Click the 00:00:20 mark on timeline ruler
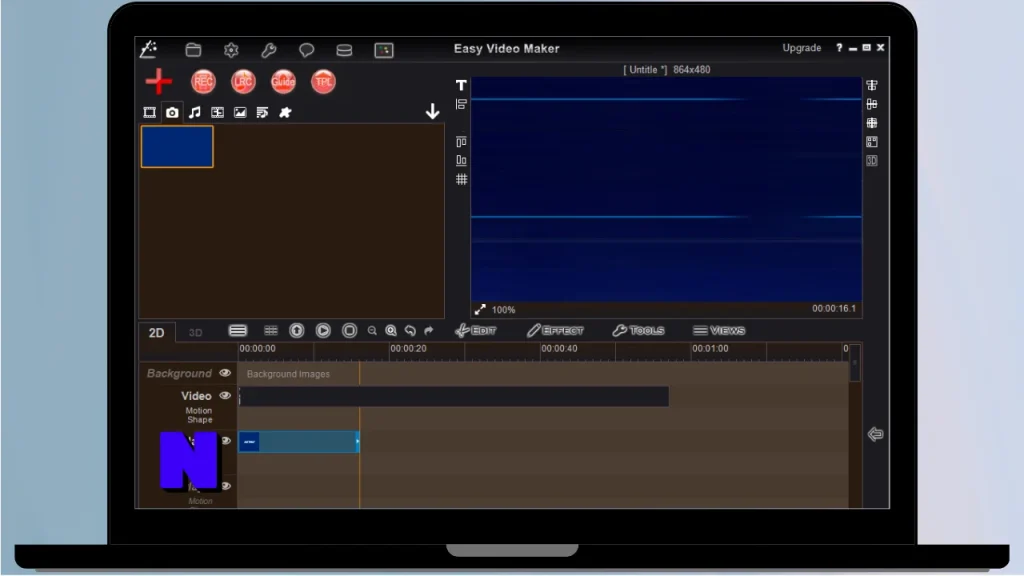Viewport: 1024px width, 576px height. click(408, 349)
